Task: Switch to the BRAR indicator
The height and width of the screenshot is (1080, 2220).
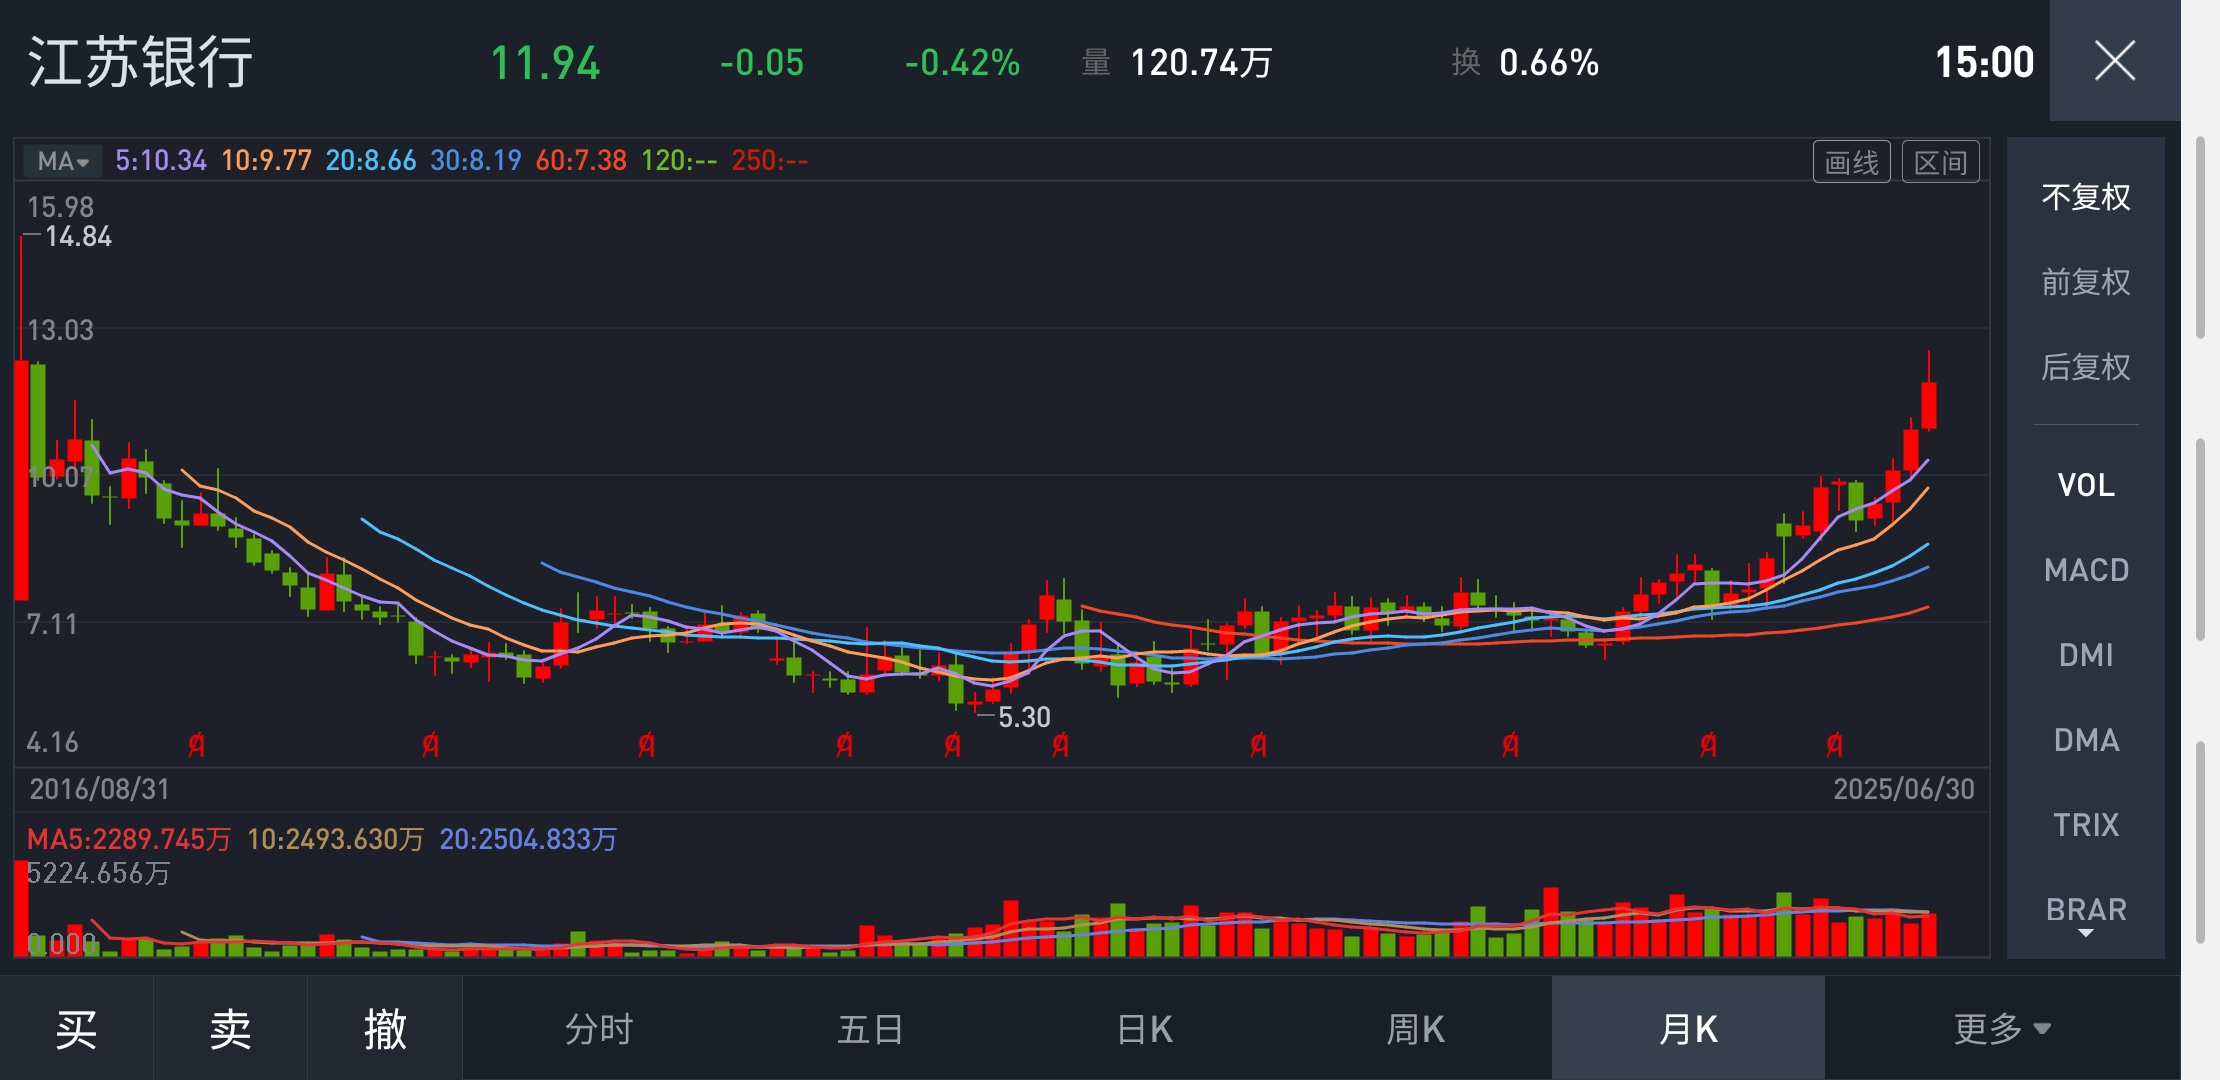Action: (x=2086, y=910)
